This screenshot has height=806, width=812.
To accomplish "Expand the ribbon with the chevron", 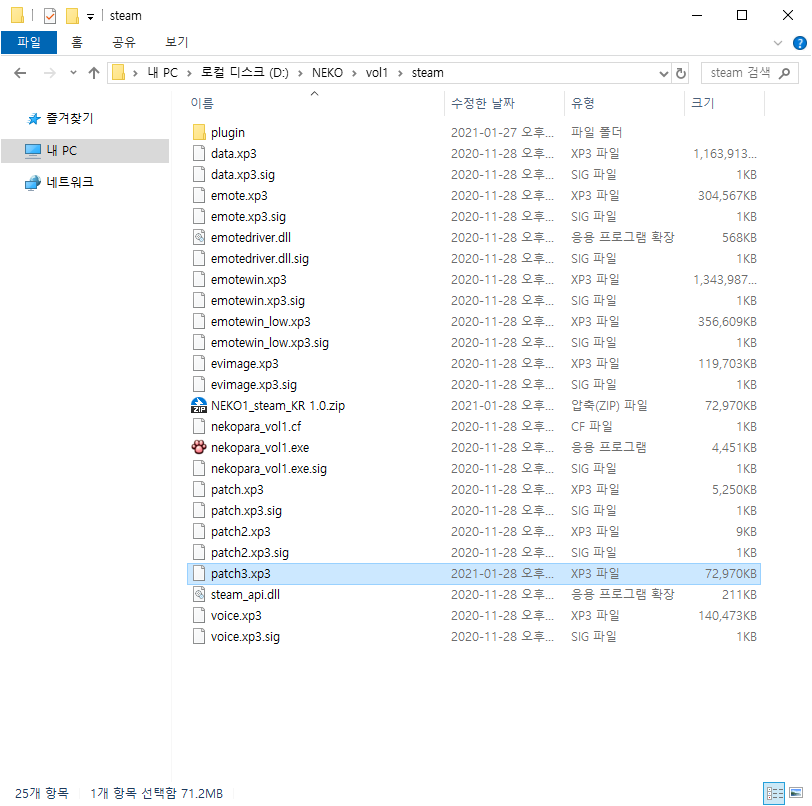I will [777, 43].
